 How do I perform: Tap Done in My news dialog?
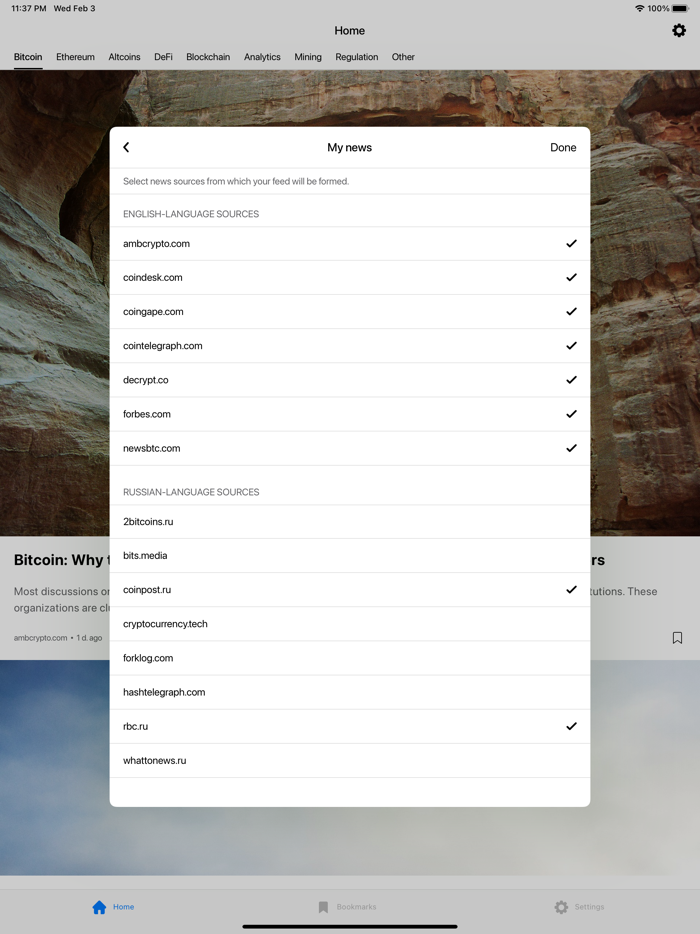563,147
